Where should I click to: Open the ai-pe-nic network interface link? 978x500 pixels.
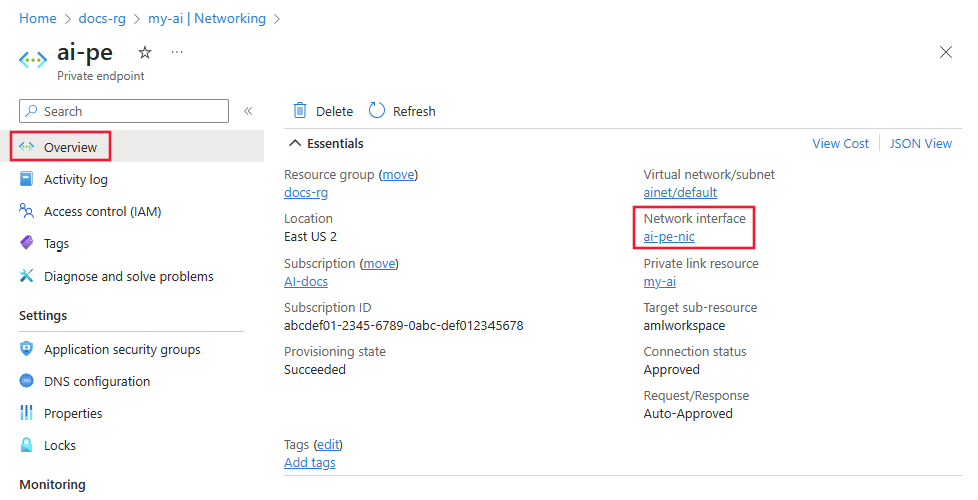tap(669, 237)
